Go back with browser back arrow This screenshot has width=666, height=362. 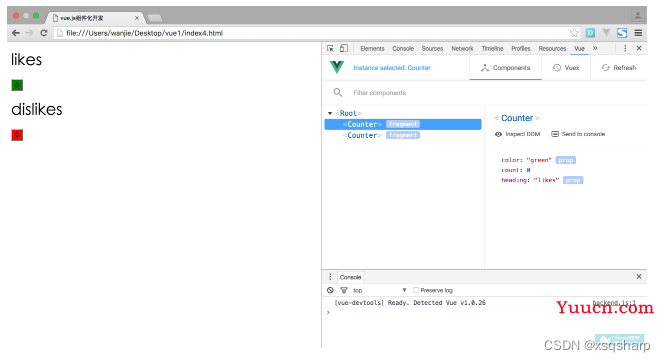(16, 33)
